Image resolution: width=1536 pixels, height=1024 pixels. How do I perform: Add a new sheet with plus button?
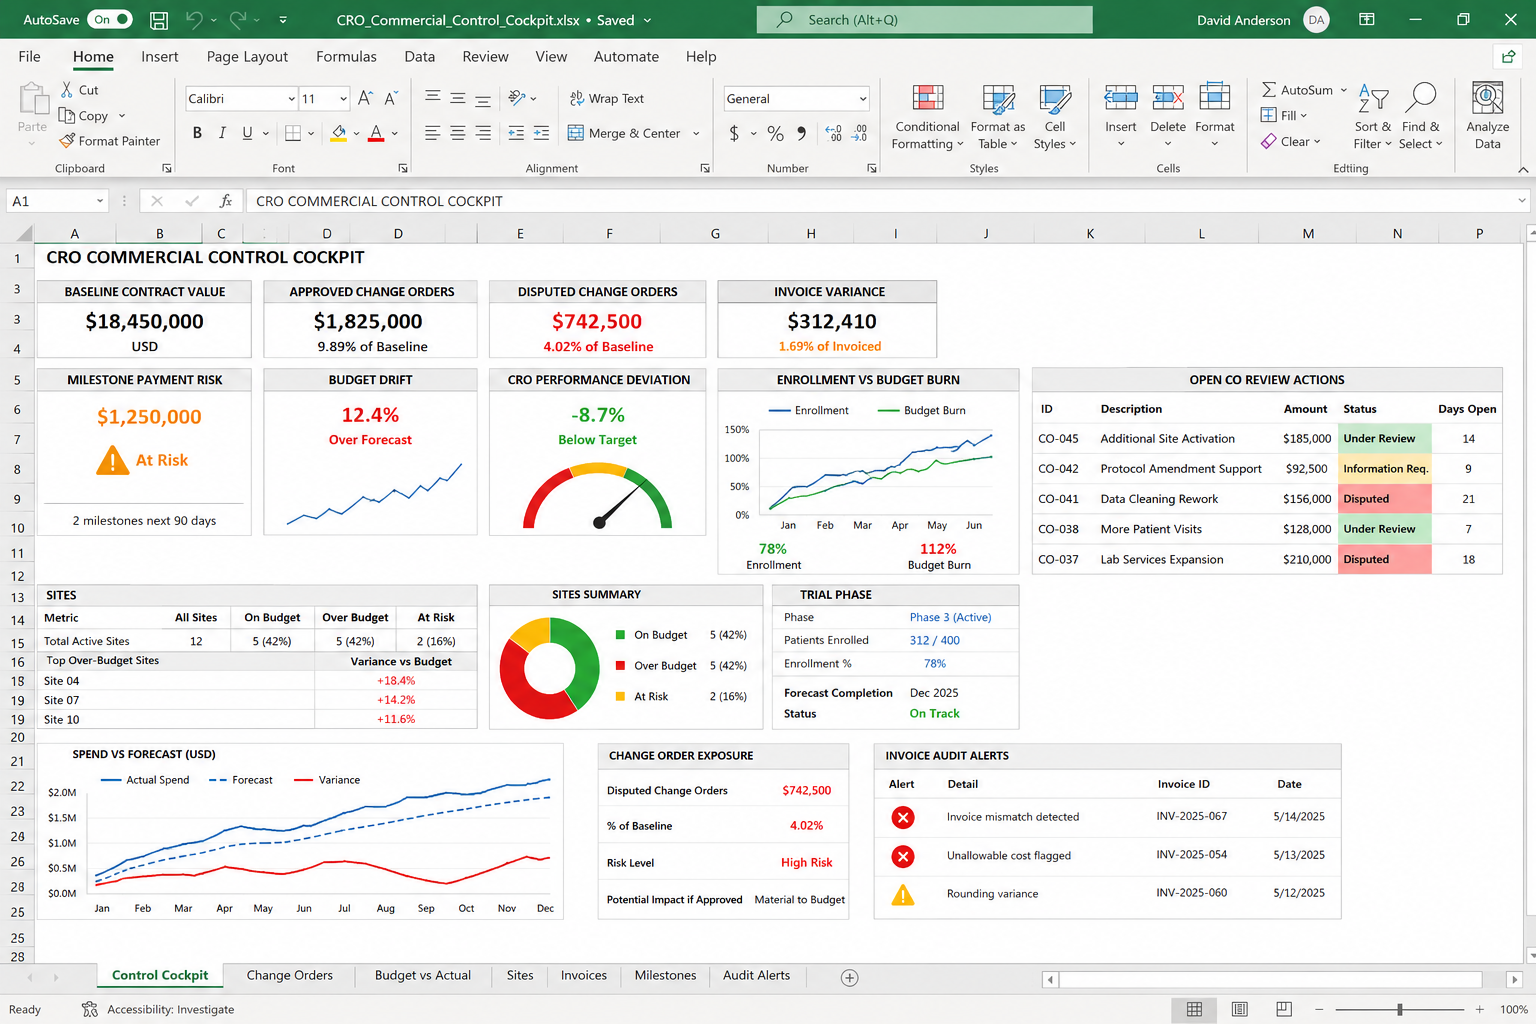849,978
